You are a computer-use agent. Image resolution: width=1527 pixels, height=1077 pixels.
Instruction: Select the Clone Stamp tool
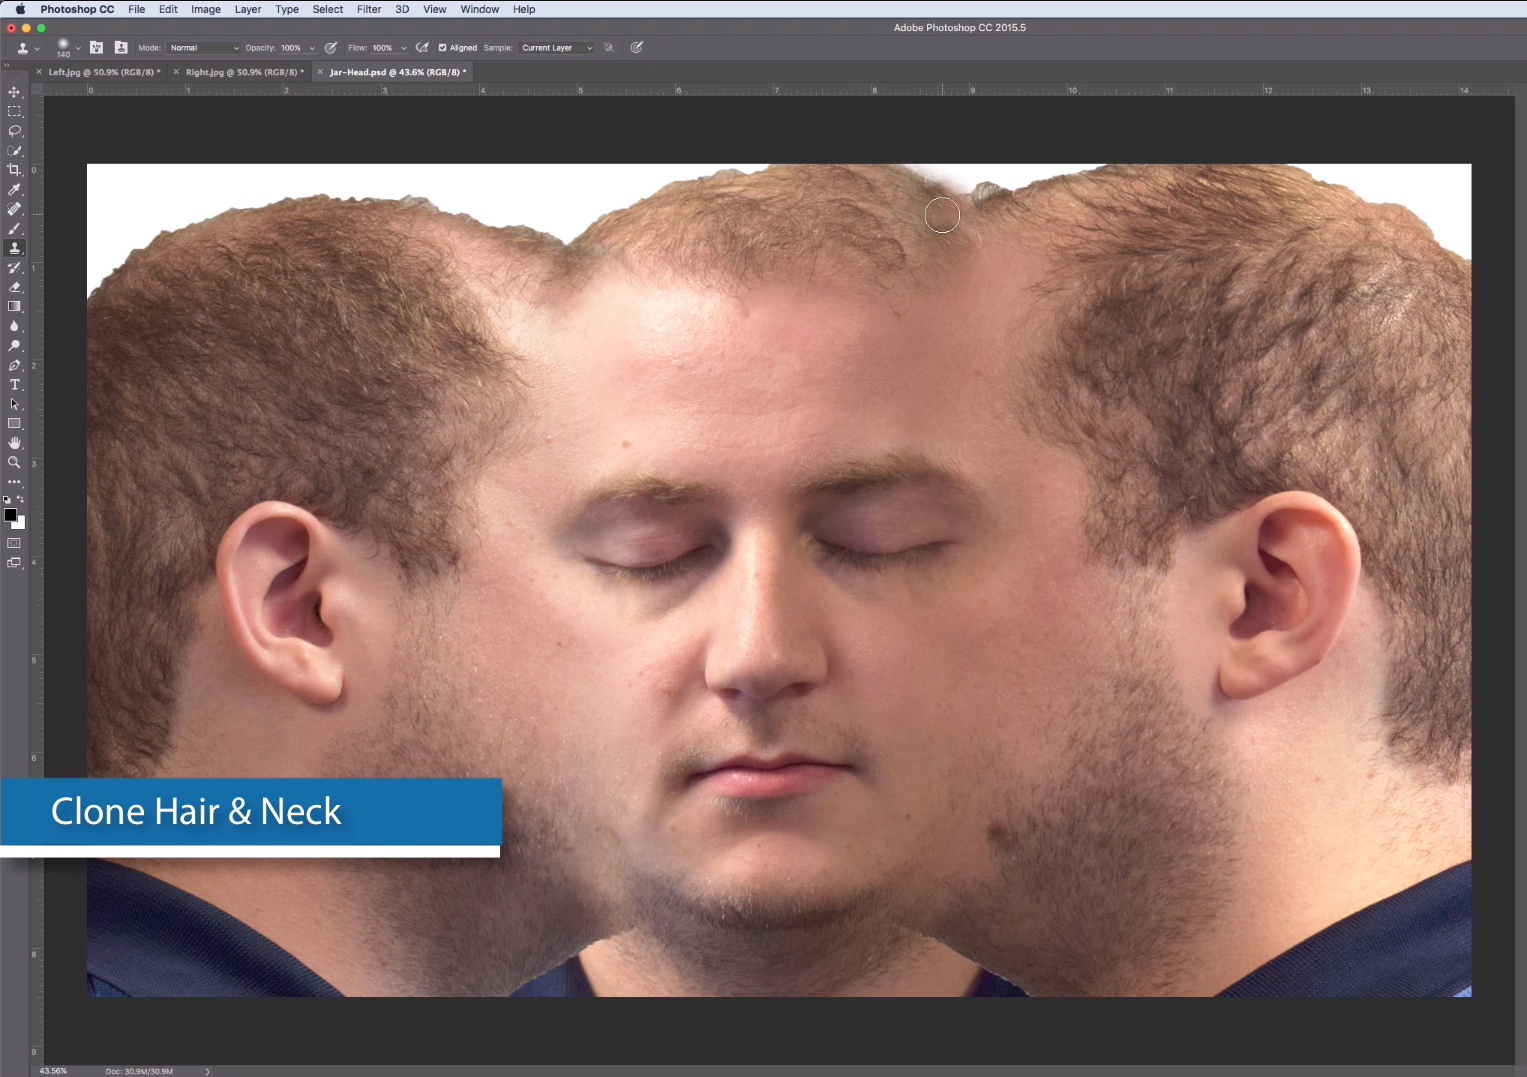pyautogui.click(x=14, y=248)
